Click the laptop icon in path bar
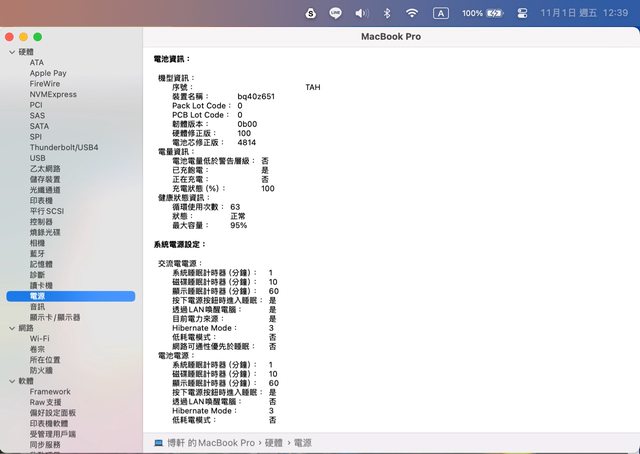 tap(158, 441)
